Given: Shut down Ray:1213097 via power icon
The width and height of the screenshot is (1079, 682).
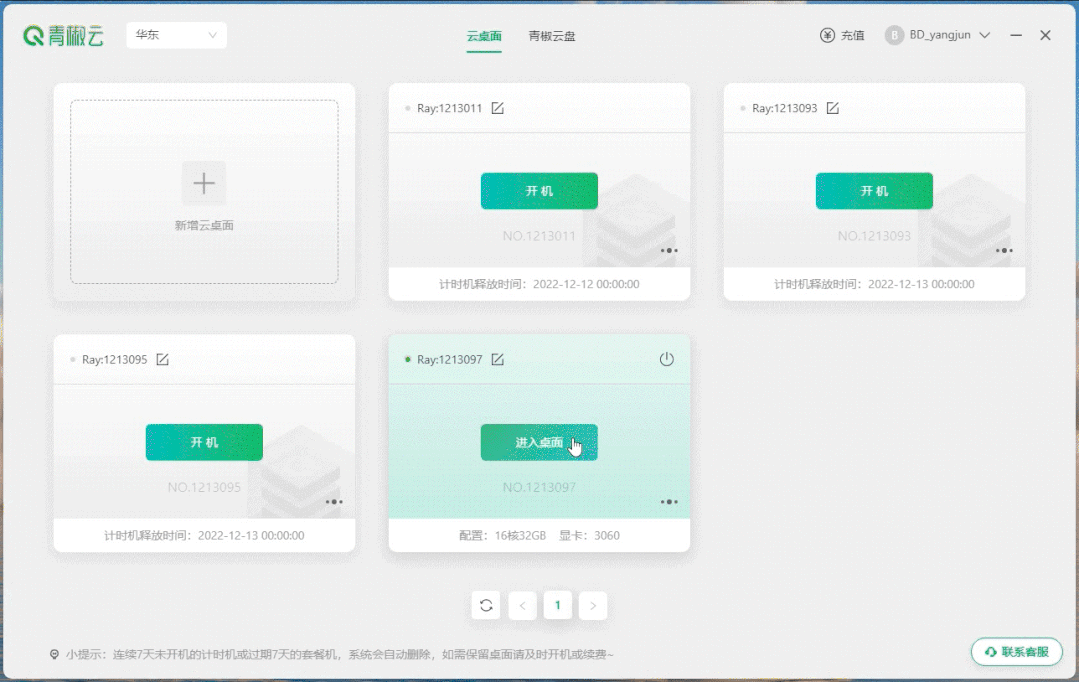Looking at the screenshot, I should pyautogui.click(x=666, y=359).
